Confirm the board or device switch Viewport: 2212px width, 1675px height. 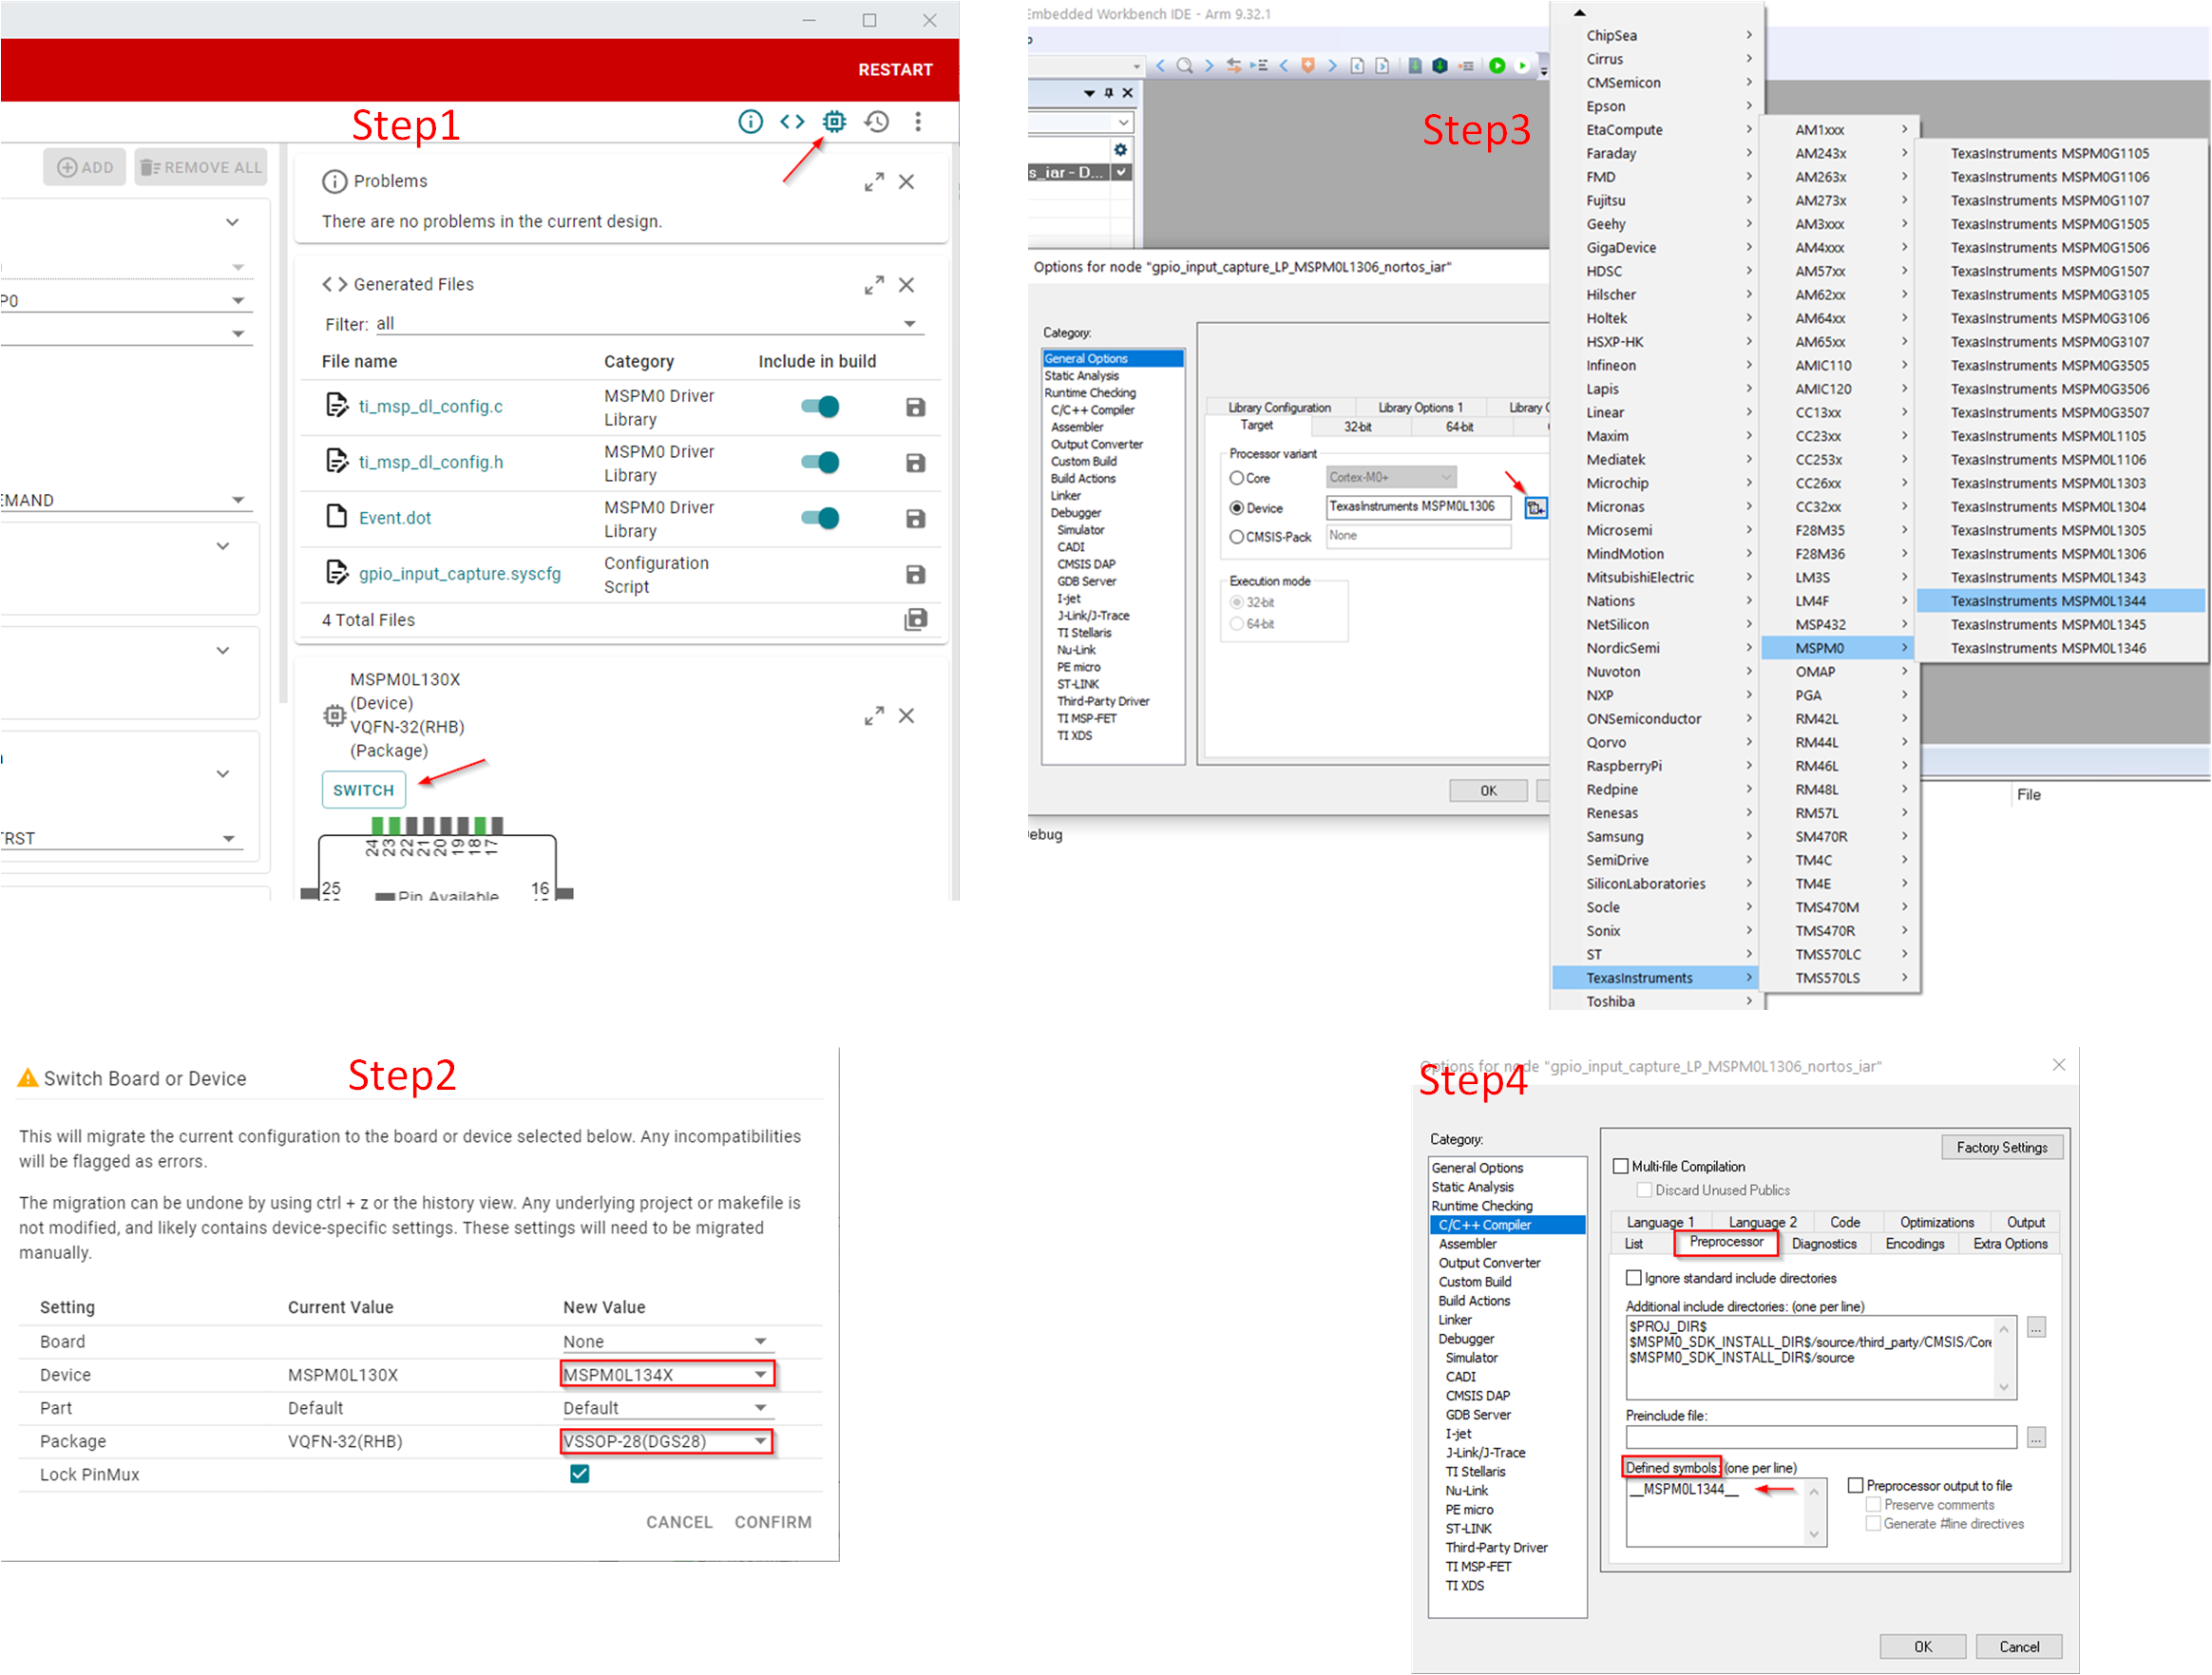772,1522
